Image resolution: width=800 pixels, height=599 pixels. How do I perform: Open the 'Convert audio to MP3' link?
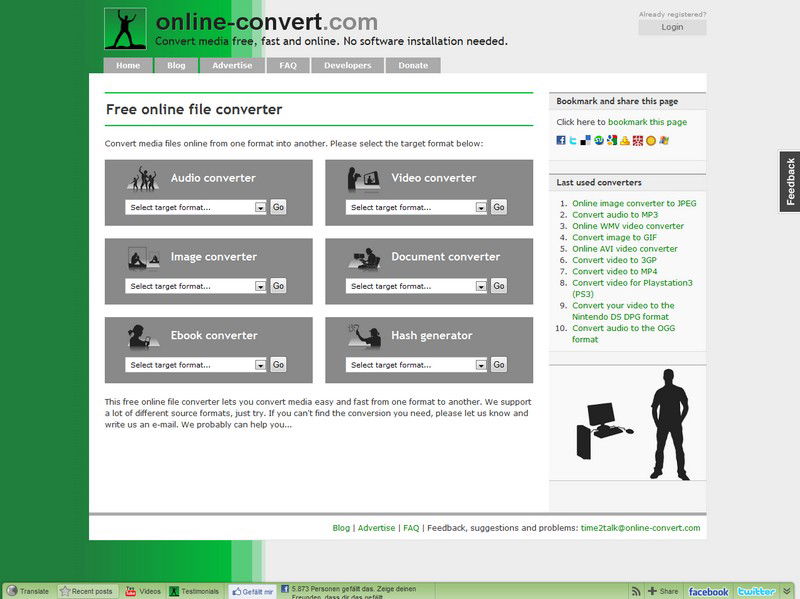[615, 215]
